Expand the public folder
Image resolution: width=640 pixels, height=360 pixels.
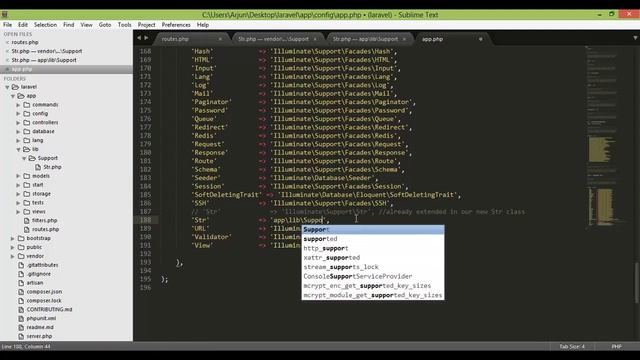point(13,247)
